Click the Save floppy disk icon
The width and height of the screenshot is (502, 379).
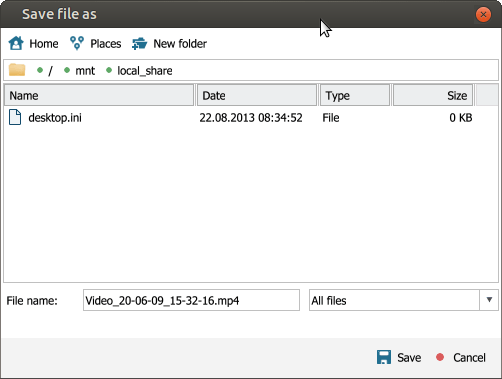[384, 357]
